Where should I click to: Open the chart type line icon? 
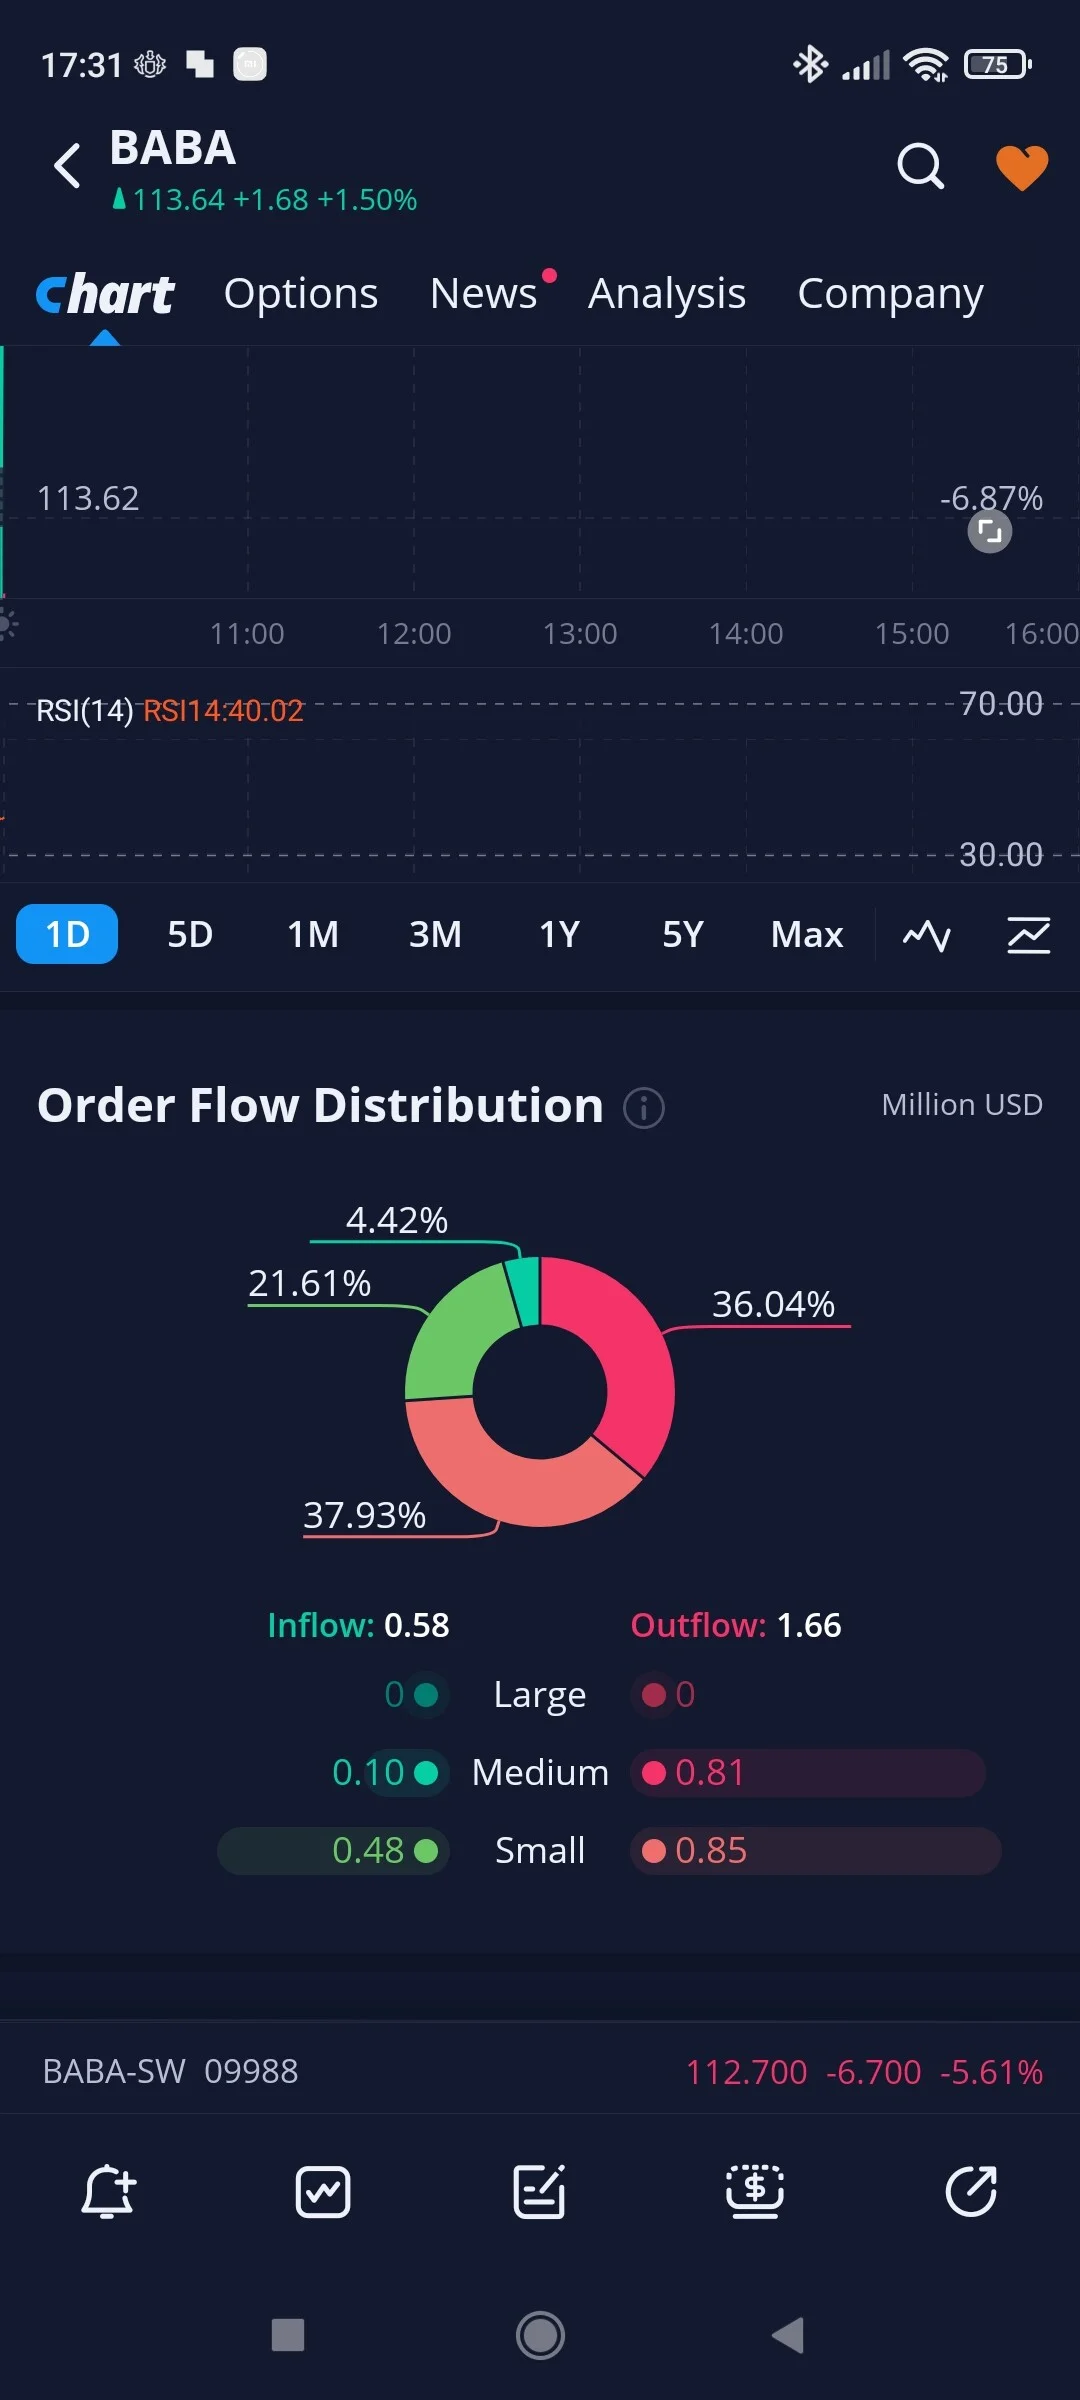[927, 935]
